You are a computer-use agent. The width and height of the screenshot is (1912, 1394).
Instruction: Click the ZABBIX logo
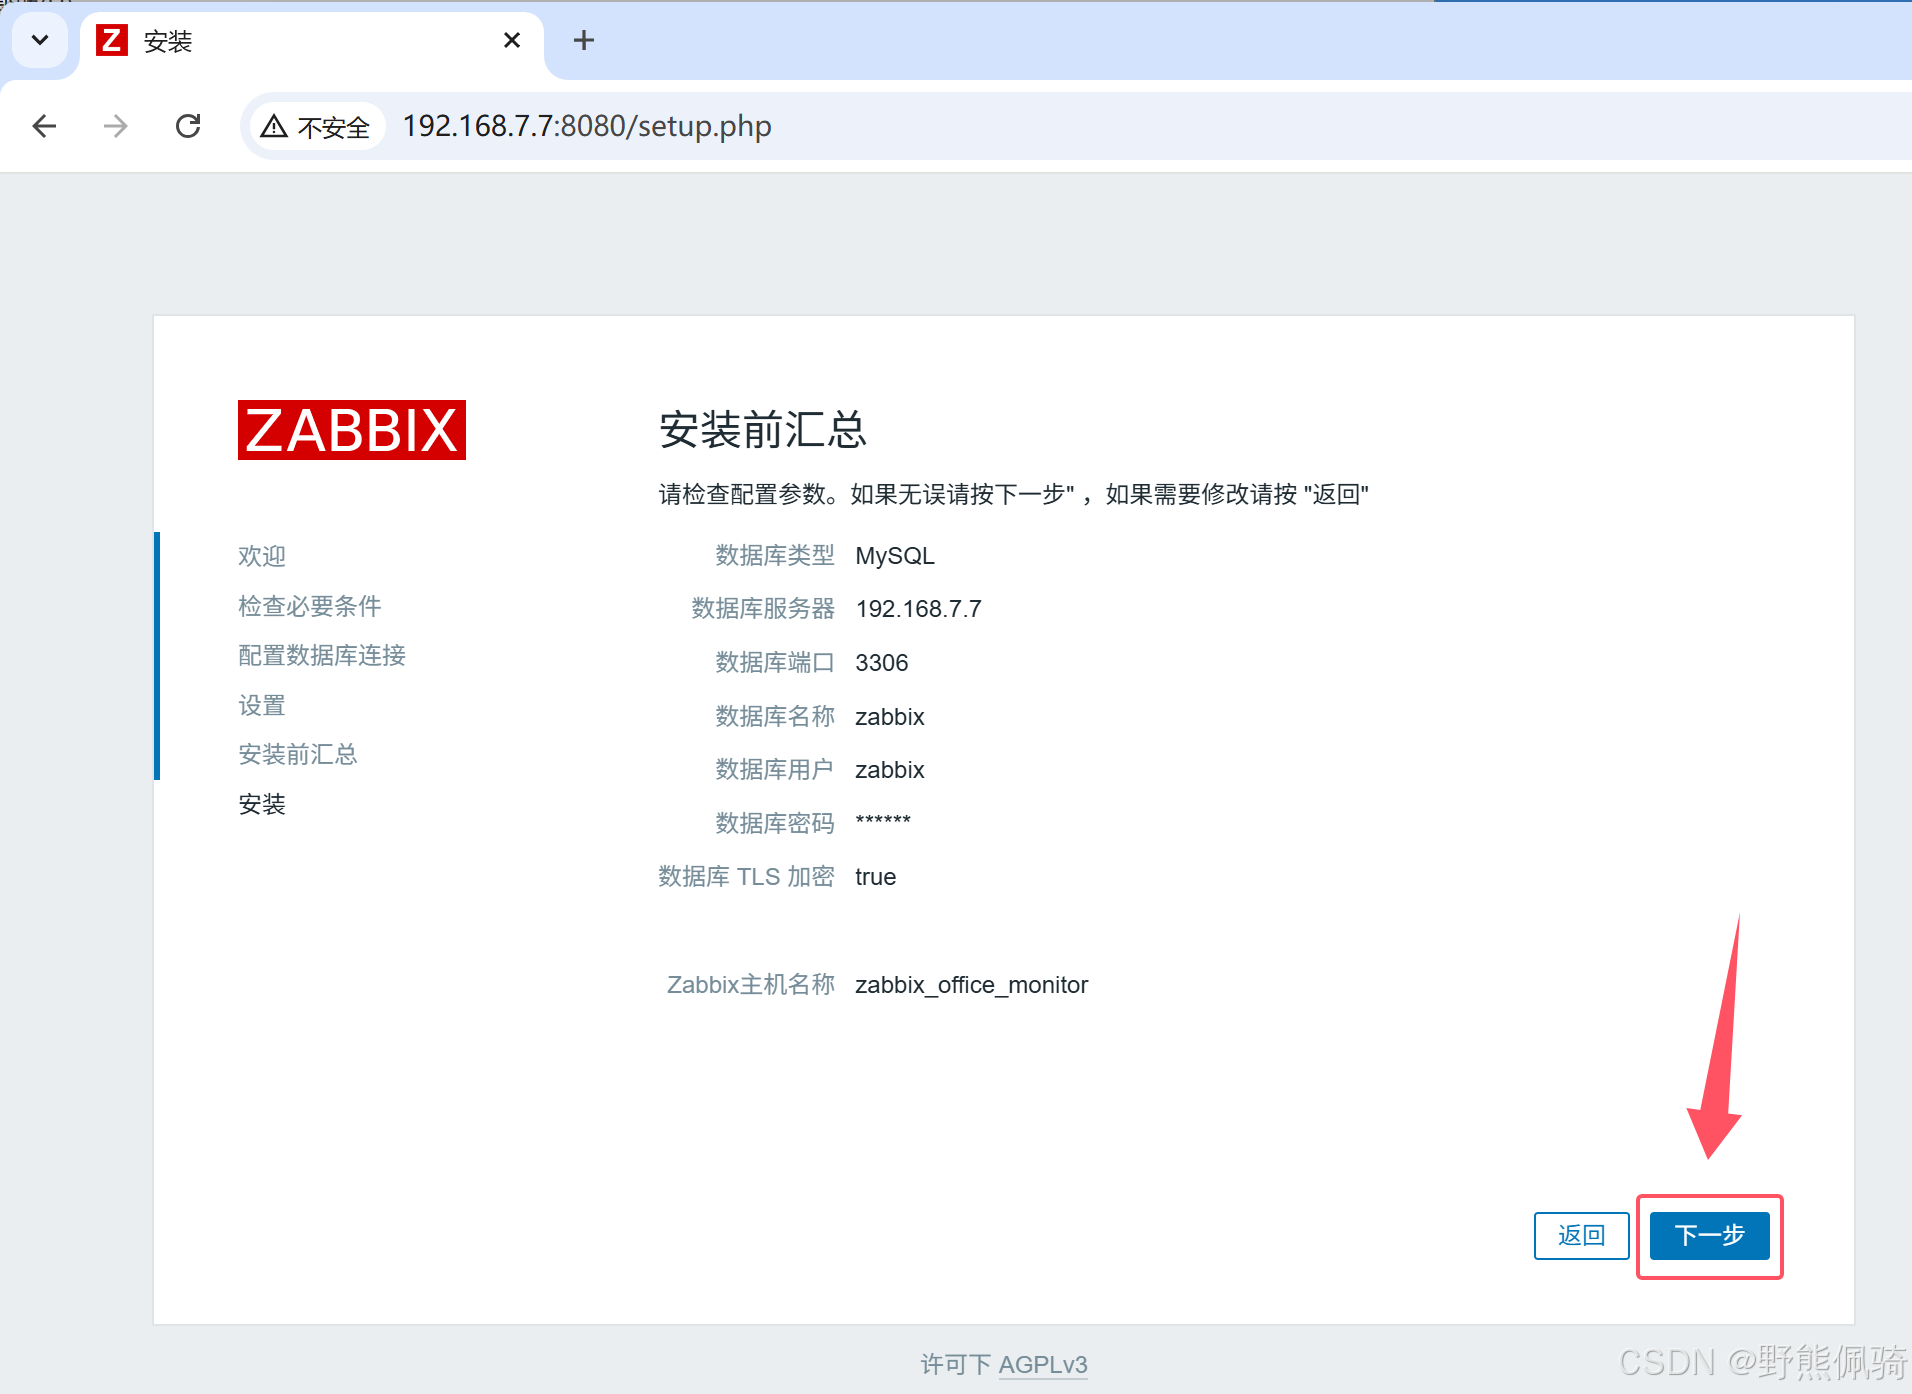(x=352, y=430)
